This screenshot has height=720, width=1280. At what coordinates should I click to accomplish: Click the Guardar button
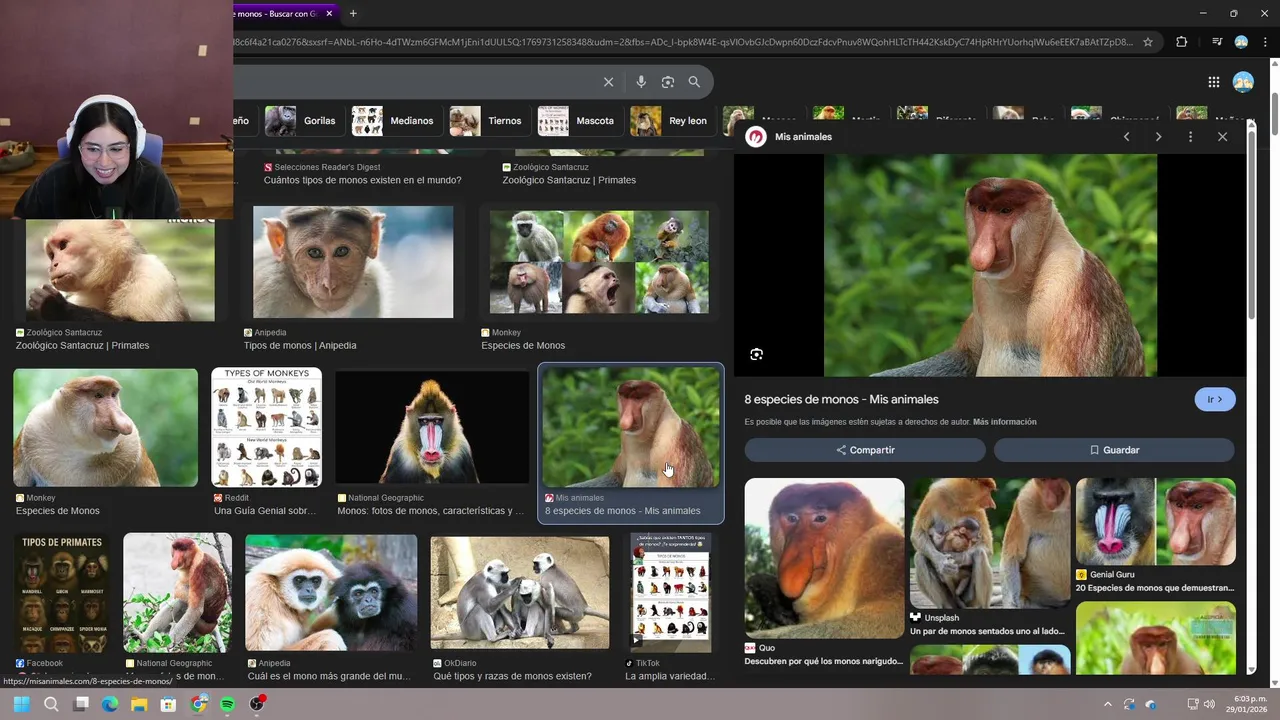[x=1114, y=450]
